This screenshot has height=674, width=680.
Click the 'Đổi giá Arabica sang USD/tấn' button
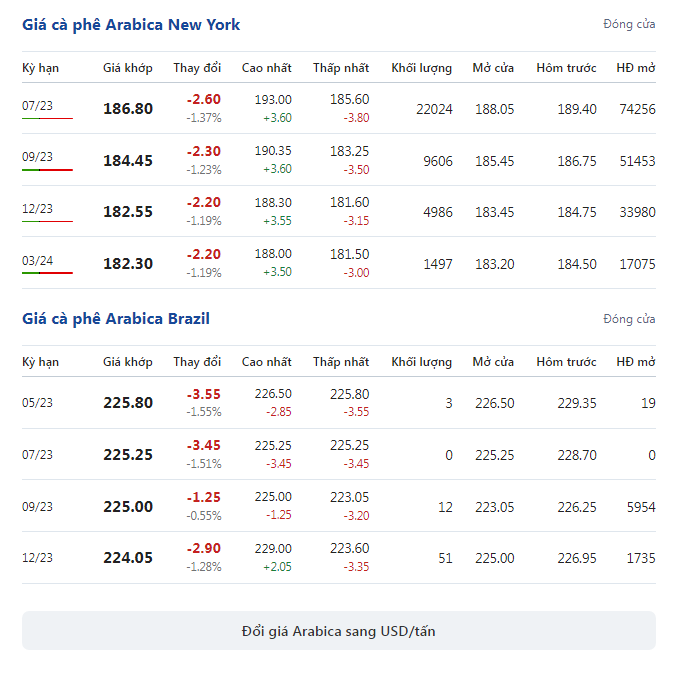coord(339,630)
